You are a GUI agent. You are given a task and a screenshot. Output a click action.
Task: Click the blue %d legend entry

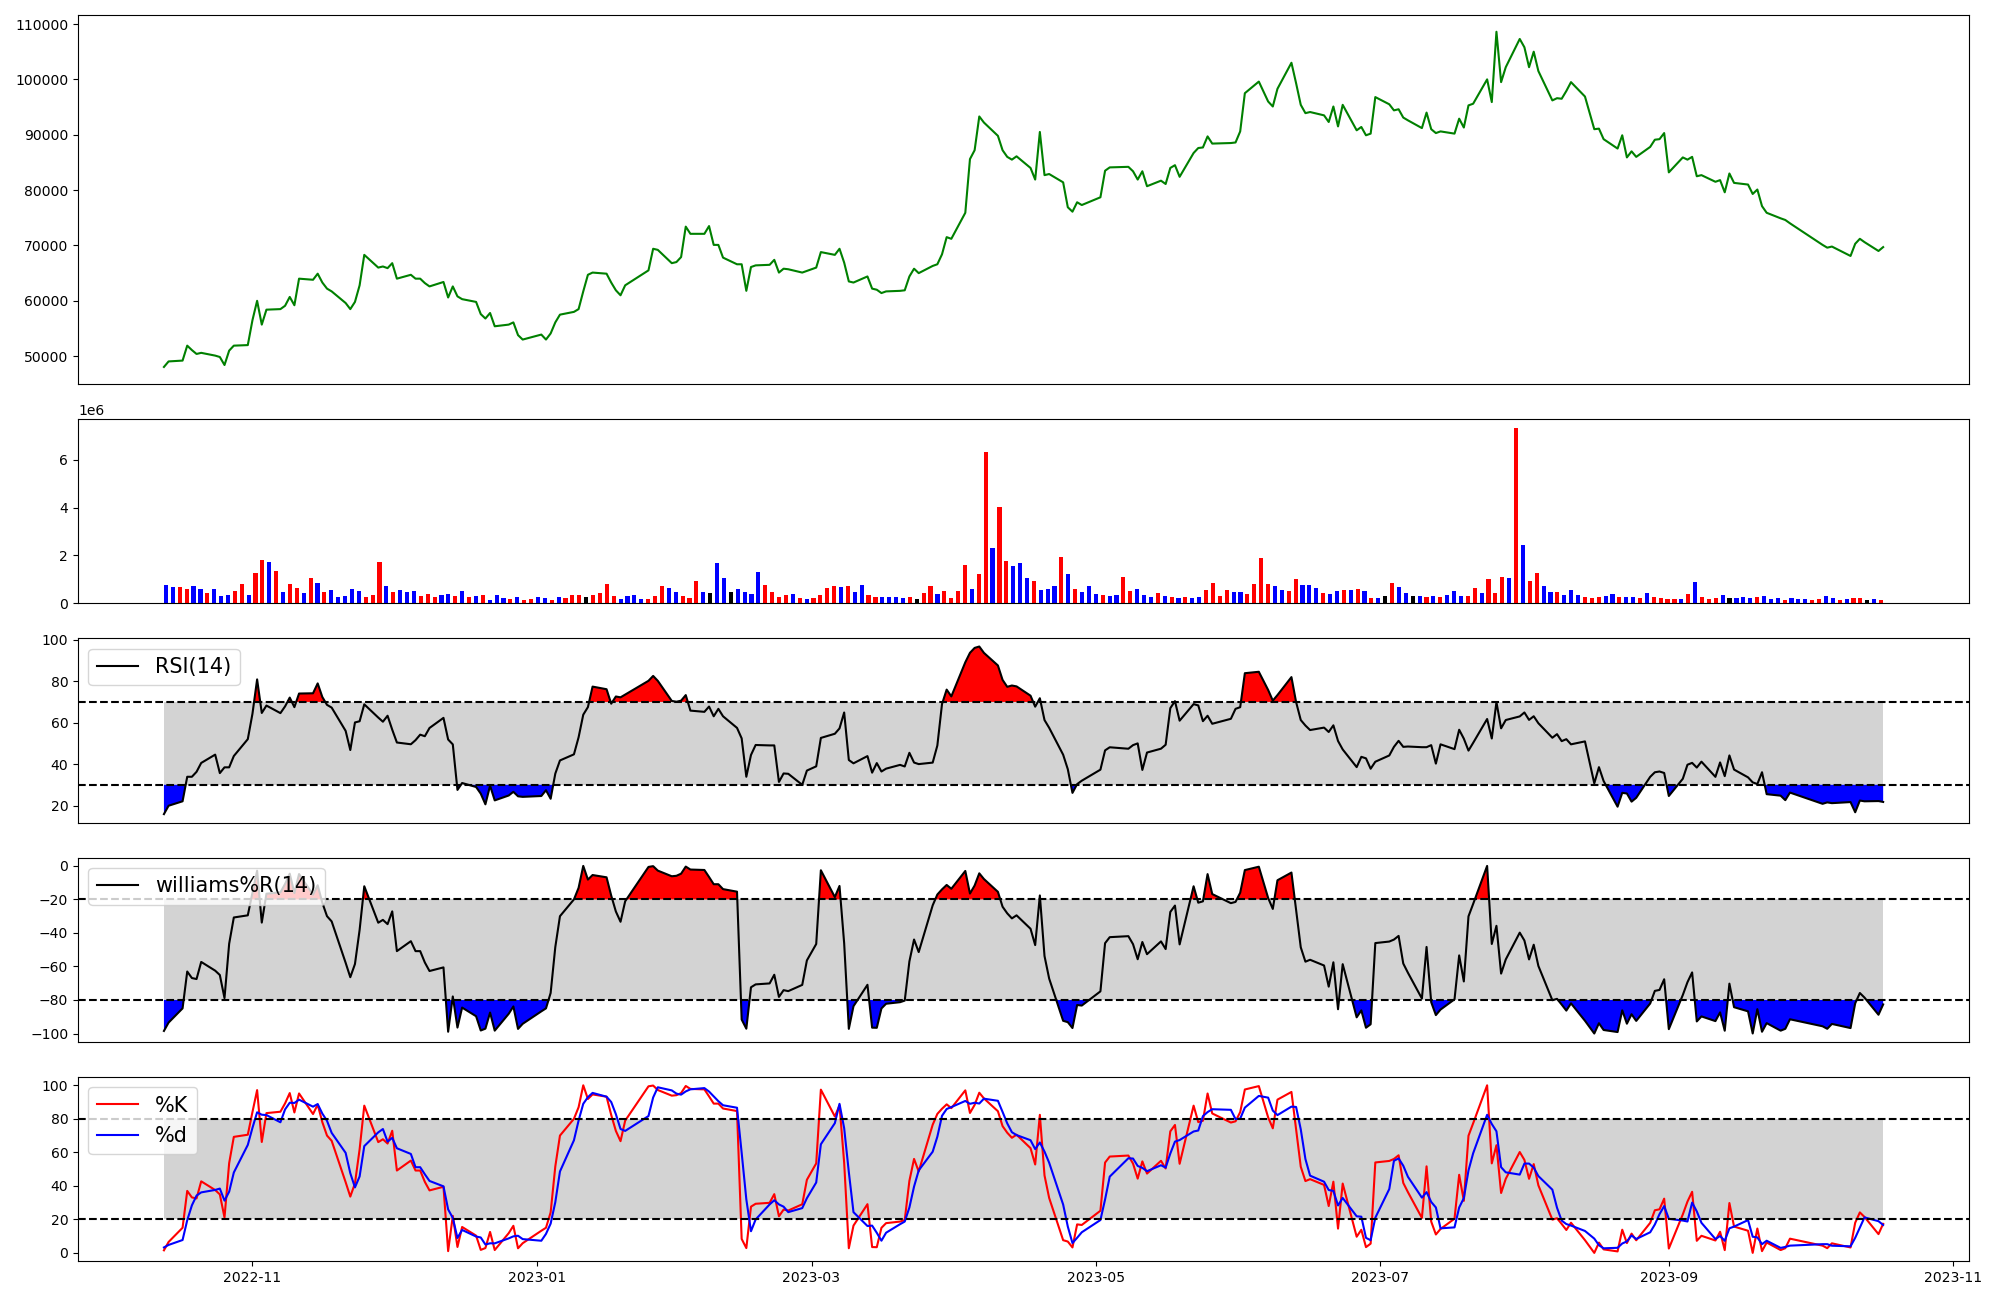click(171, 1135)
